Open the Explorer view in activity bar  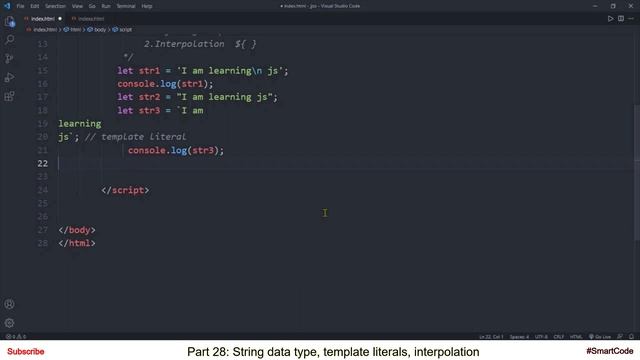tap(10, 21)
